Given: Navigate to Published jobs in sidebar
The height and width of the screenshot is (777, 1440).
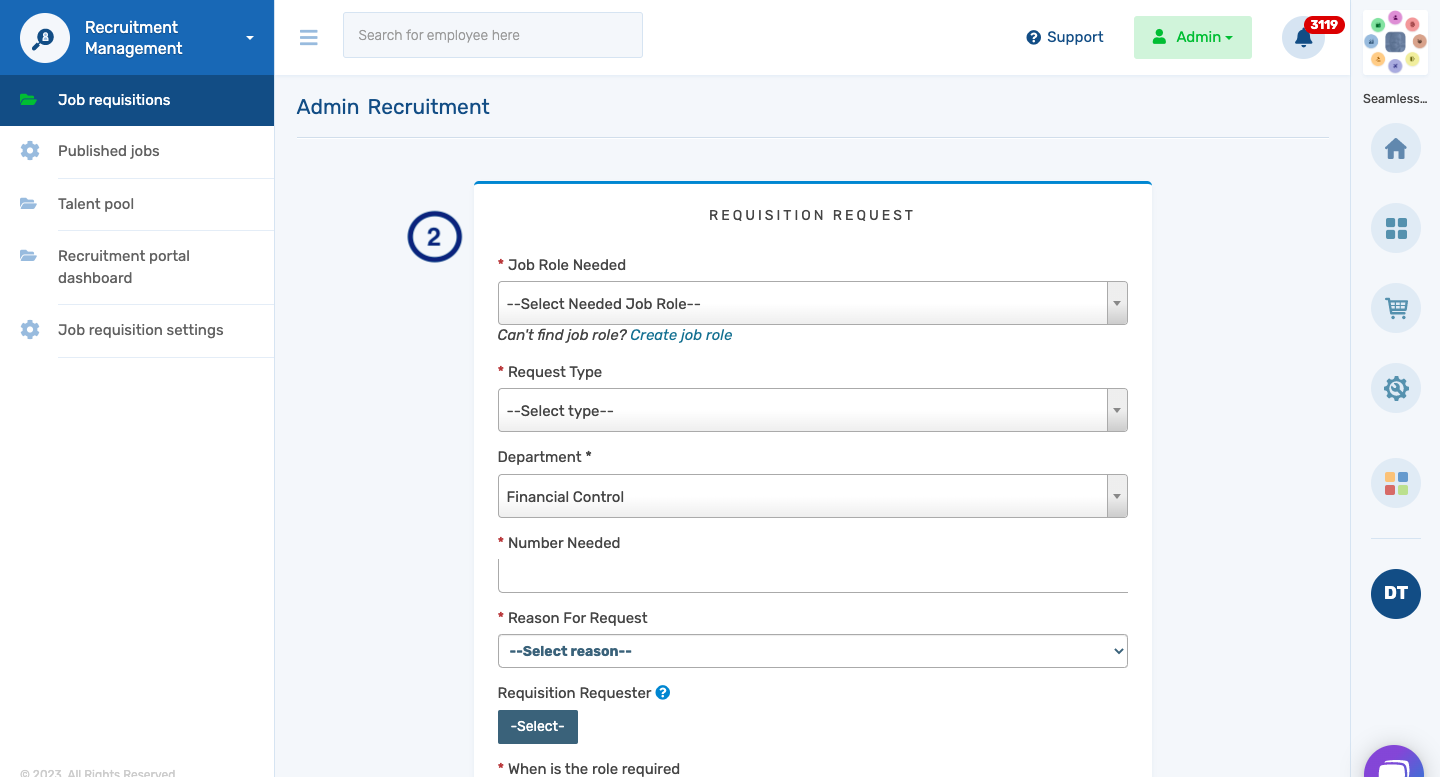Looking at the screenshot, I should (108, 150).
